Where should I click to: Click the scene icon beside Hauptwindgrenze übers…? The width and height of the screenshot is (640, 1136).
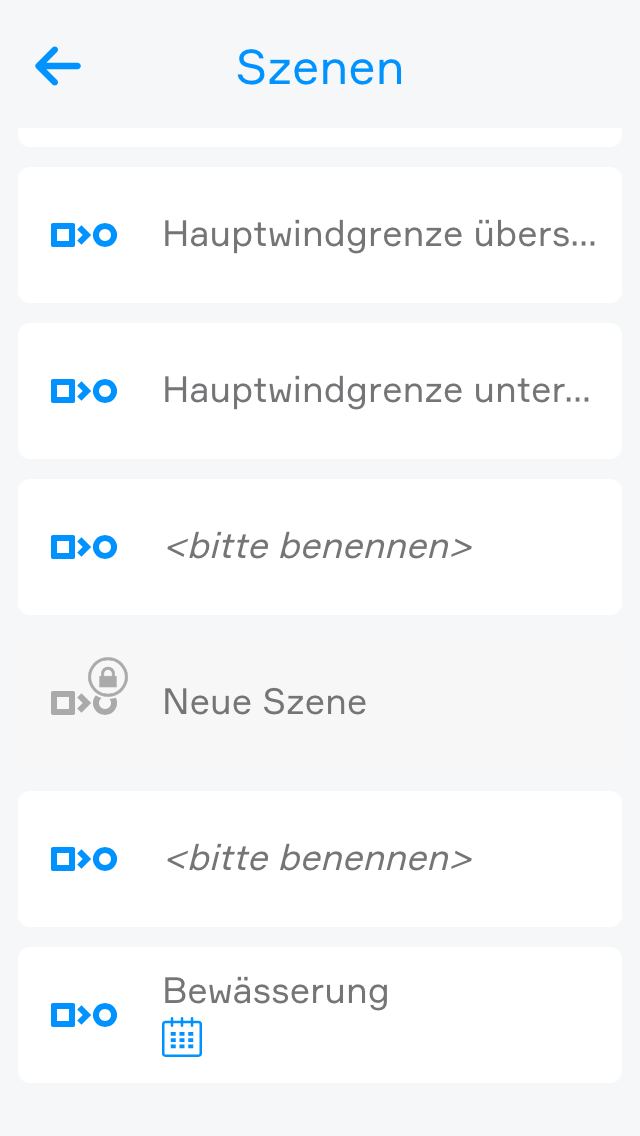[x=84, y=235]
